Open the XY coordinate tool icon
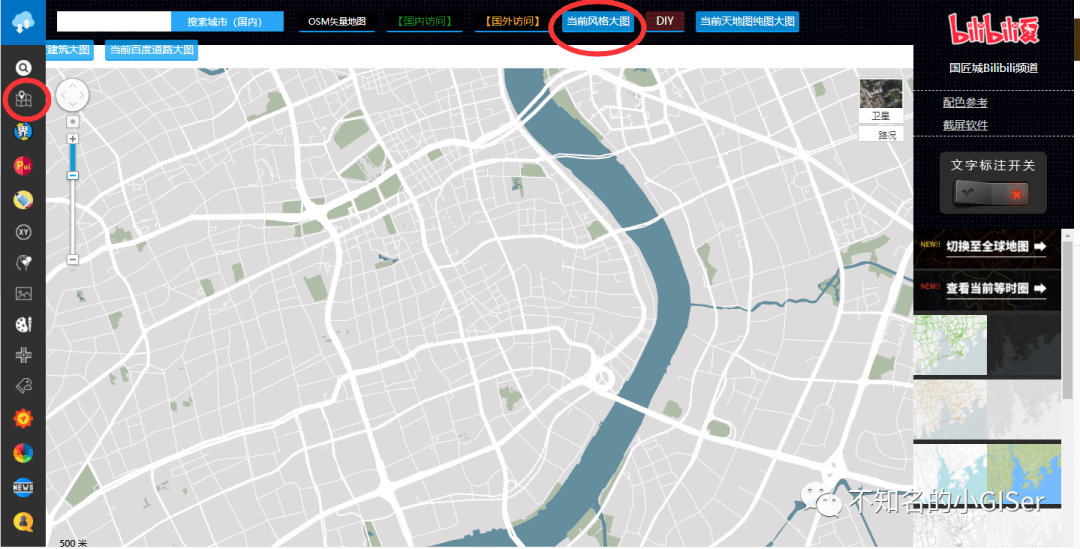1080x549 pixels. click(23, 232)
